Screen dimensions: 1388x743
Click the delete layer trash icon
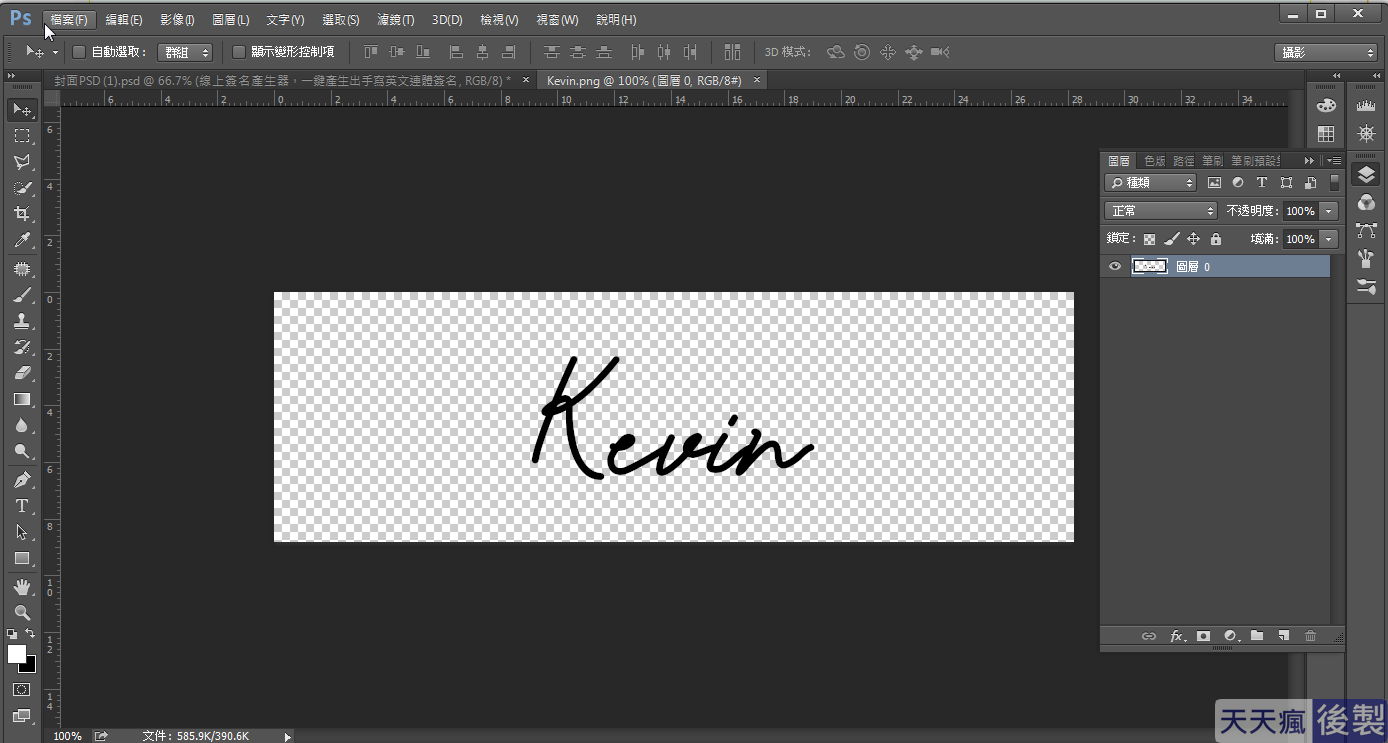pyautogui.click(x=1310, y=636)
